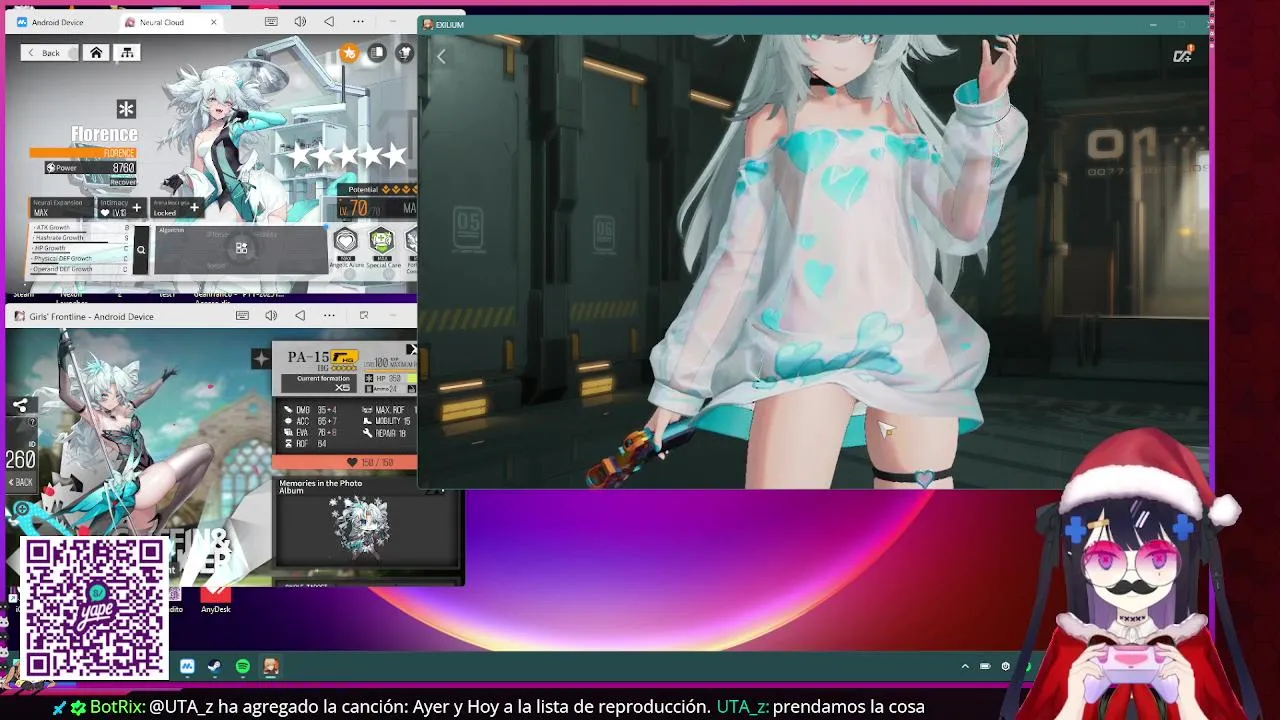Close the Neural Cloud tab
Image resolution: width=1280 pixels, height=720 pixels.
coord(214,22)
